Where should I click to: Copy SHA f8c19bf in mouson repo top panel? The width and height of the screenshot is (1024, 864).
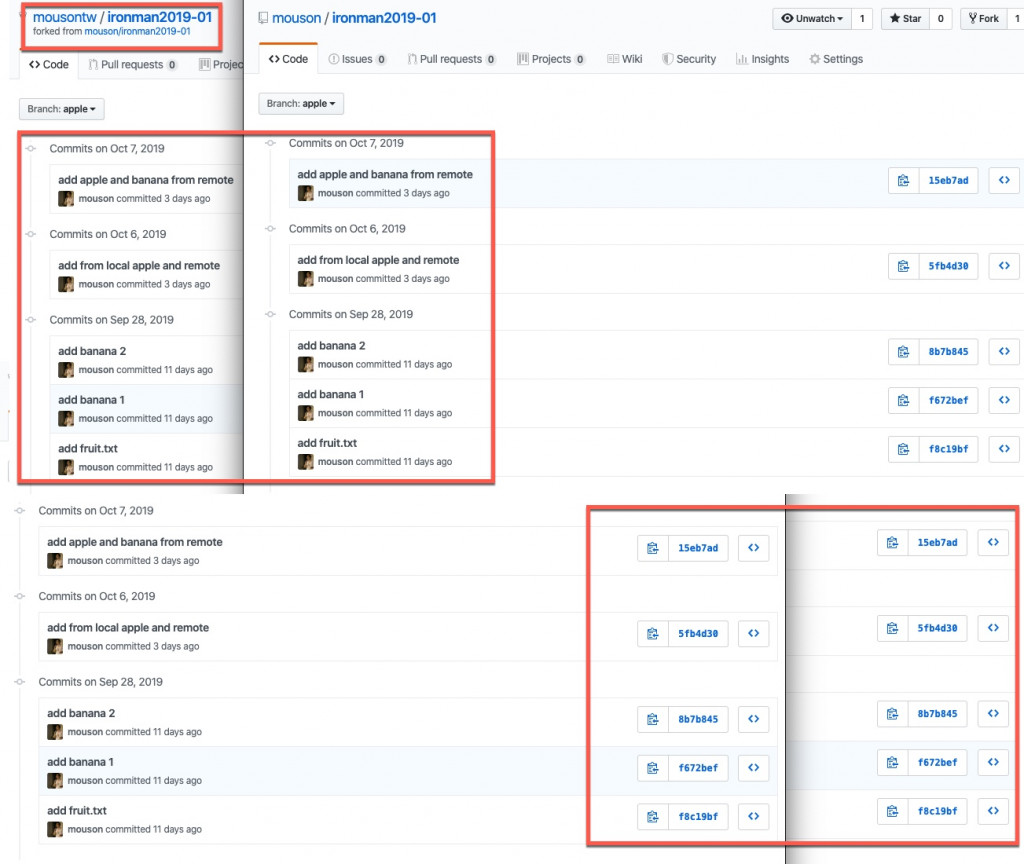(x=903, y=449)
